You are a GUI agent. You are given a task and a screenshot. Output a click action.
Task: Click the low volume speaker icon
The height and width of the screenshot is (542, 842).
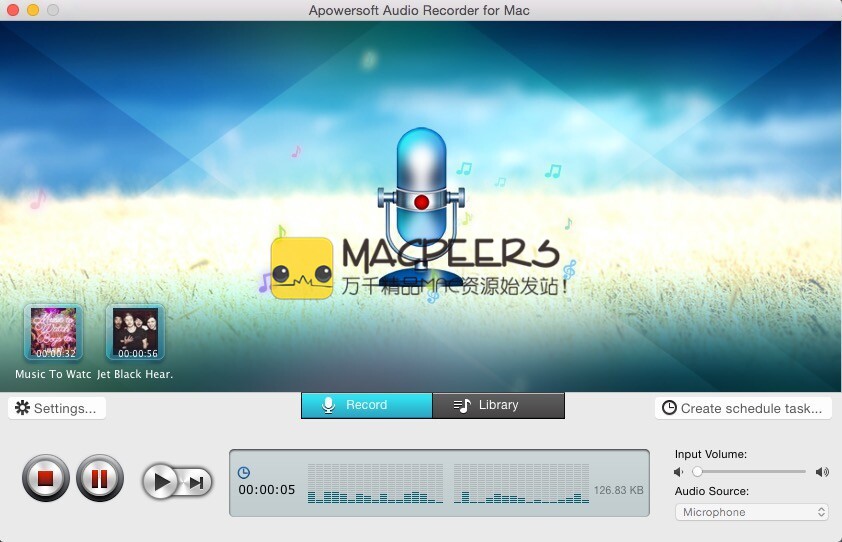click(679, 472)
